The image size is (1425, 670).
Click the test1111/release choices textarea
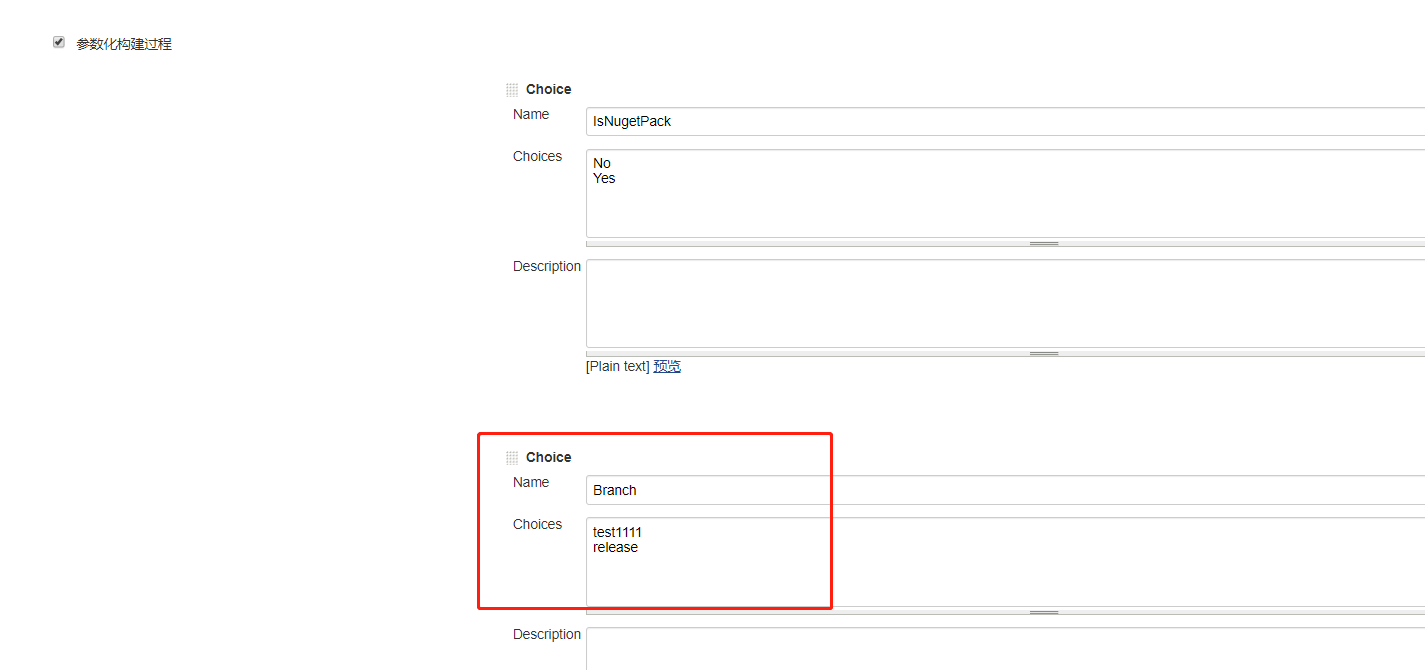coord(1005,562)
